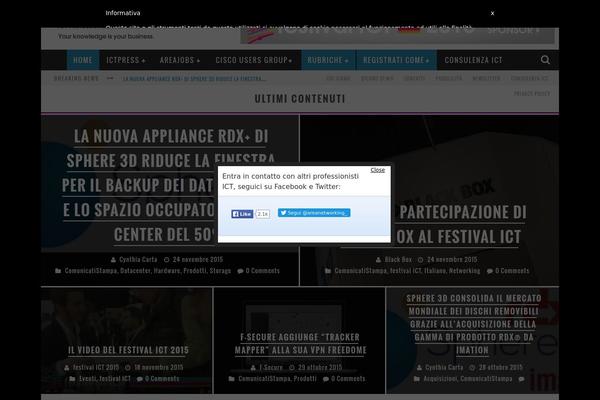Expand the RUBRICHE dropdown menu
The width and height of the screenshot is (600, 400).
[x=328, y=60]
